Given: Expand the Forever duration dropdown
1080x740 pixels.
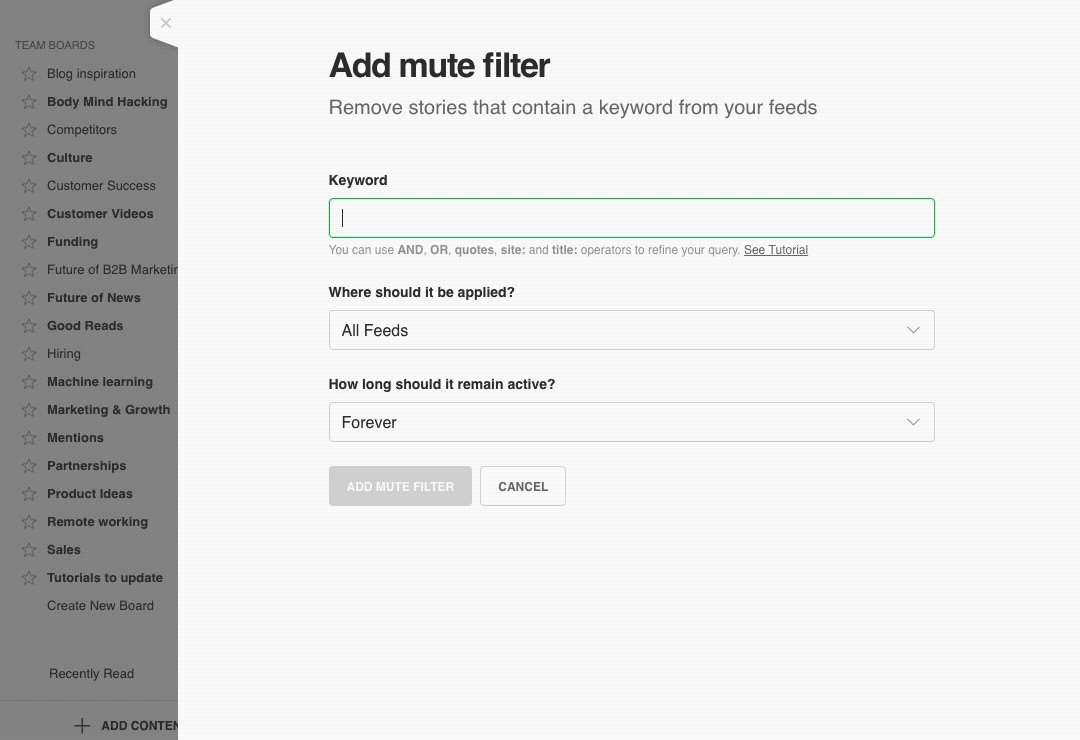Looking at the screenshot, I should pos(631,422).
